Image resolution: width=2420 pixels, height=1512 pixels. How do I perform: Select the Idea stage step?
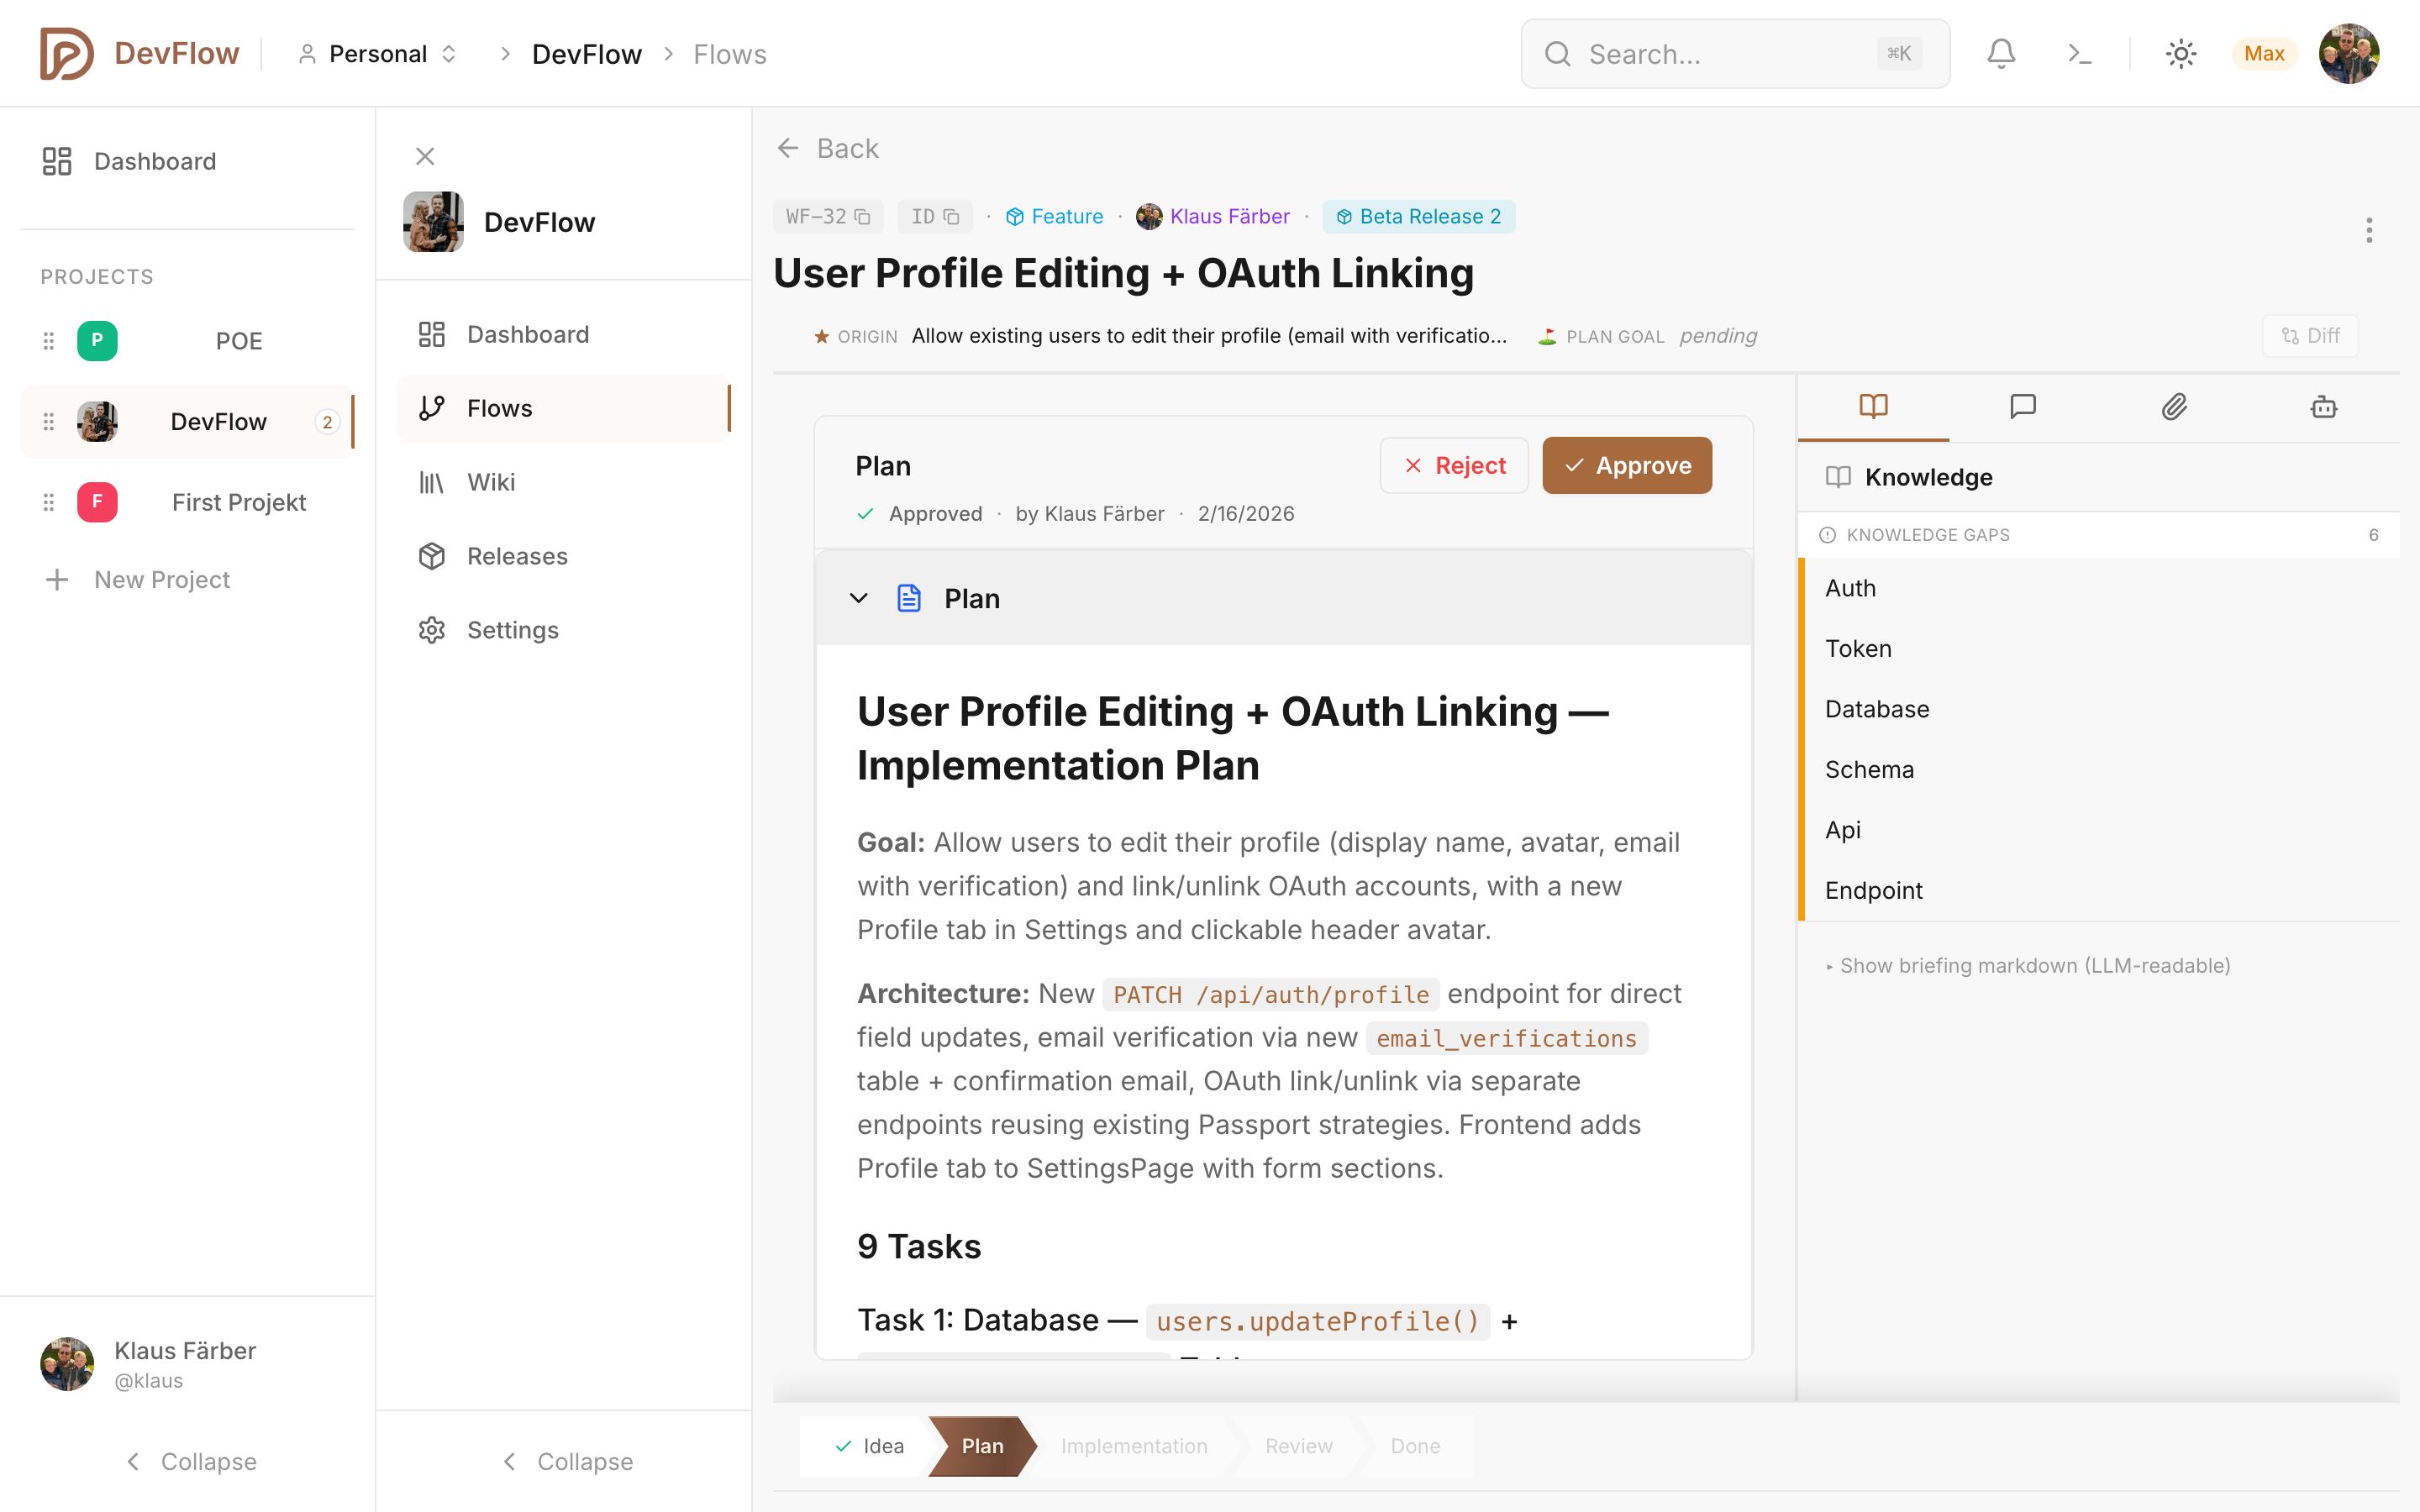tap(868, 1446)
